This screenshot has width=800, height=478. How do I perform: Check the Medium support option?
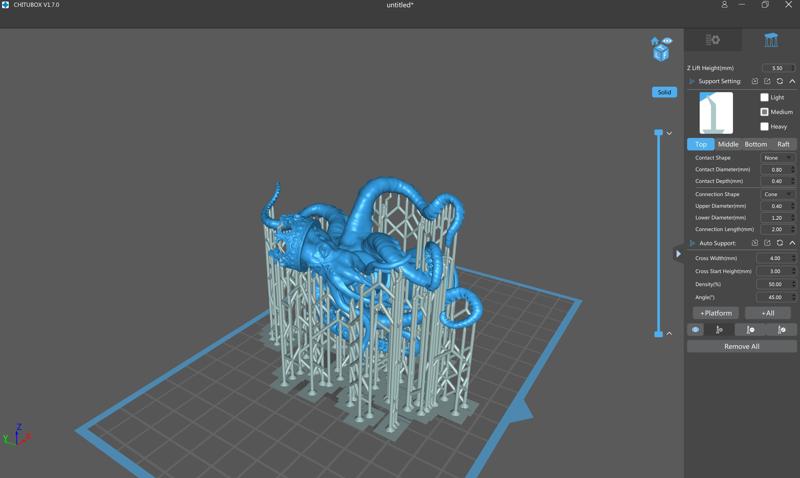click(764, 112)
